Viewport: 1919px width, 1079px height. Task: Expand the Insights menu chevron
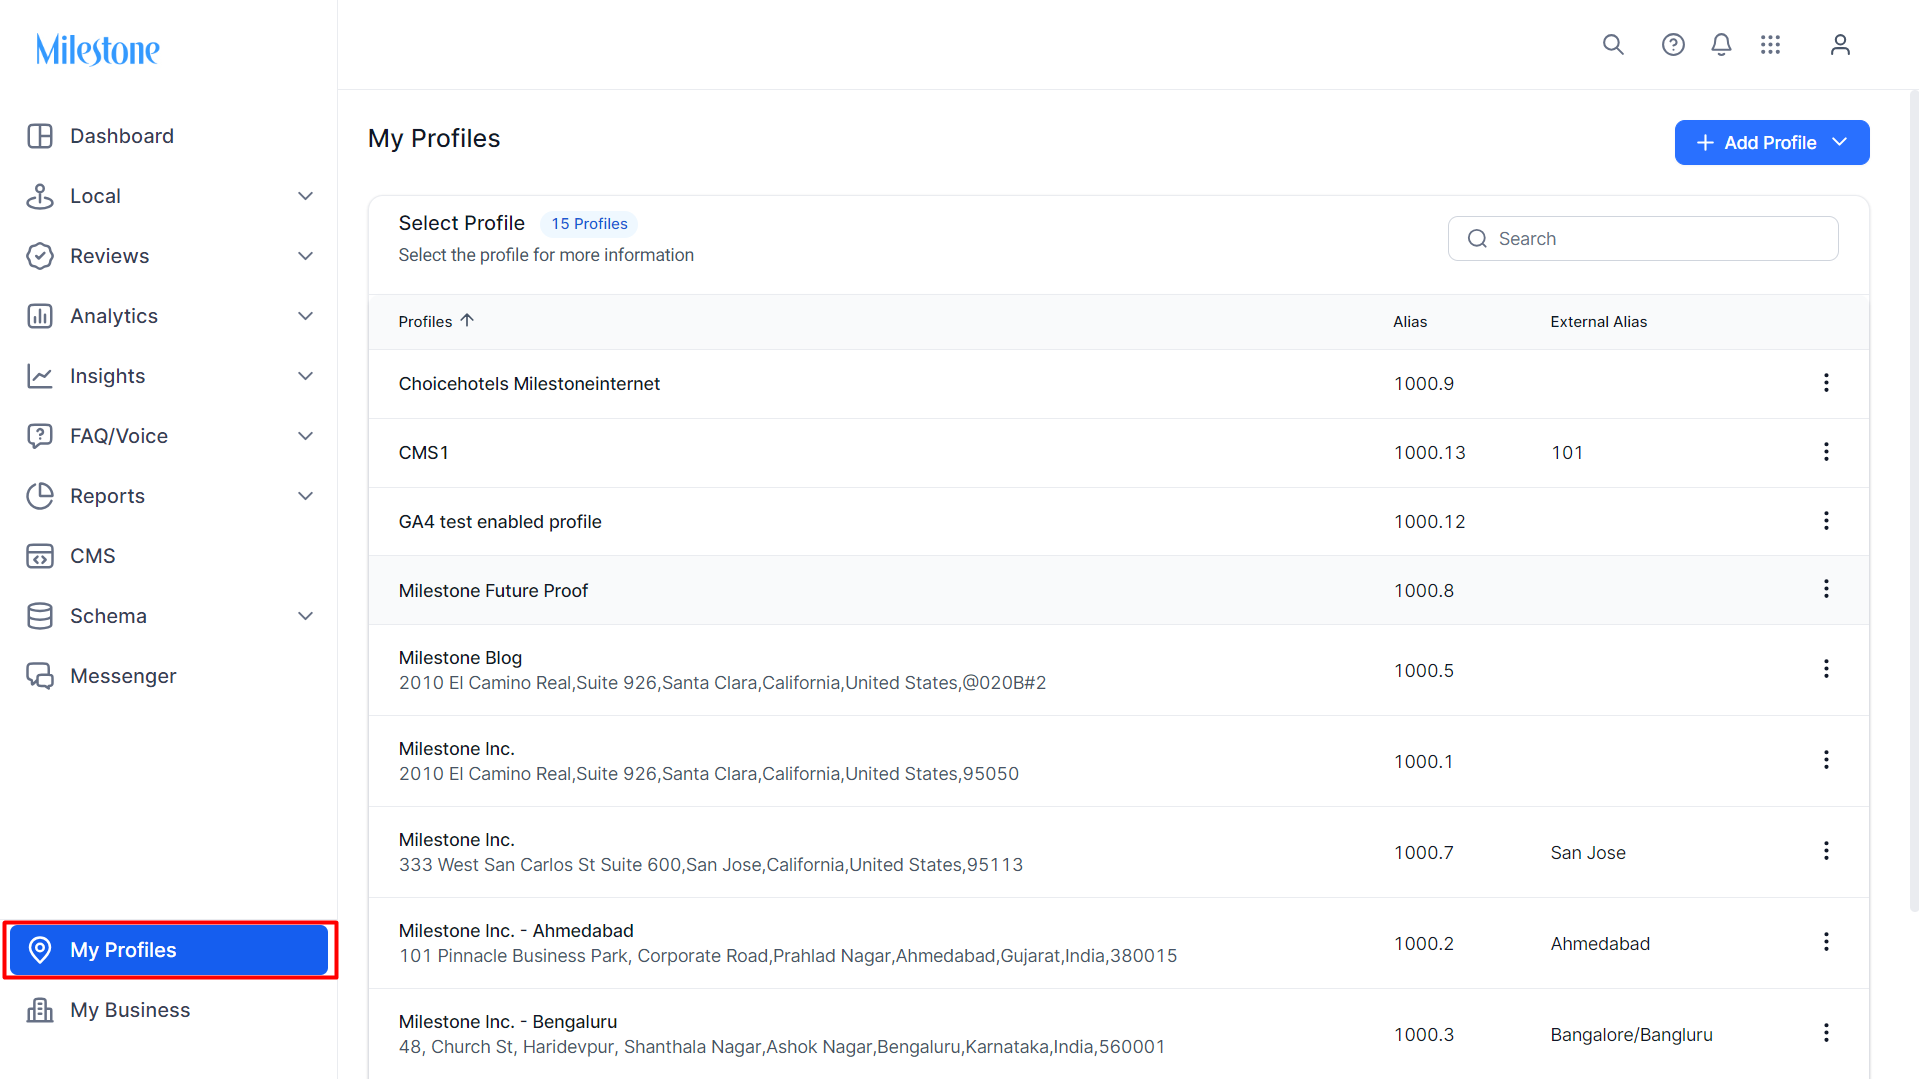tap(306, 376)
